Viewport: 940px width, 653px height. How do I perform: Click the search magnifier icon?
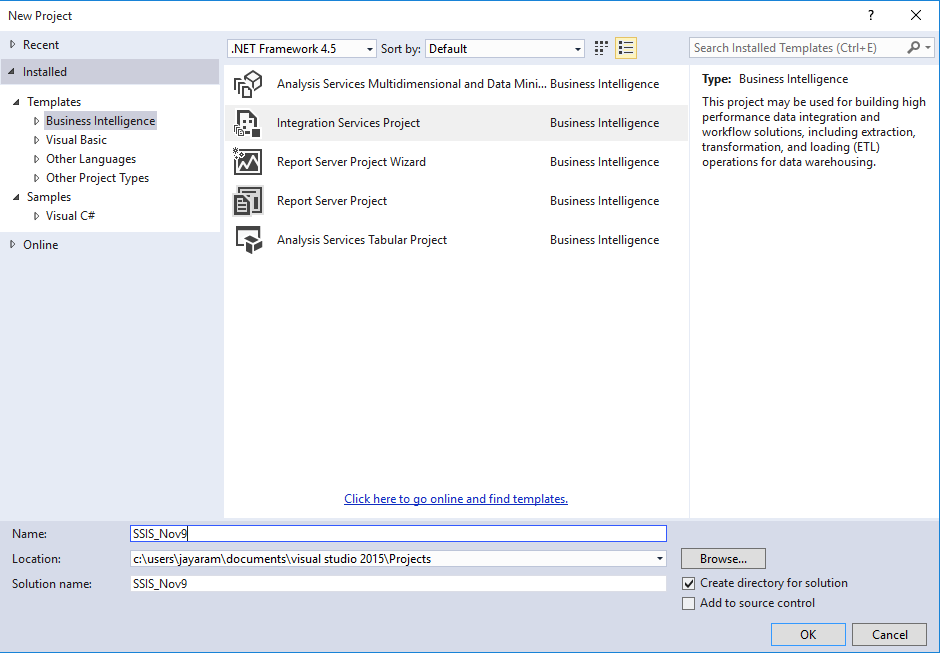point(914,47)
